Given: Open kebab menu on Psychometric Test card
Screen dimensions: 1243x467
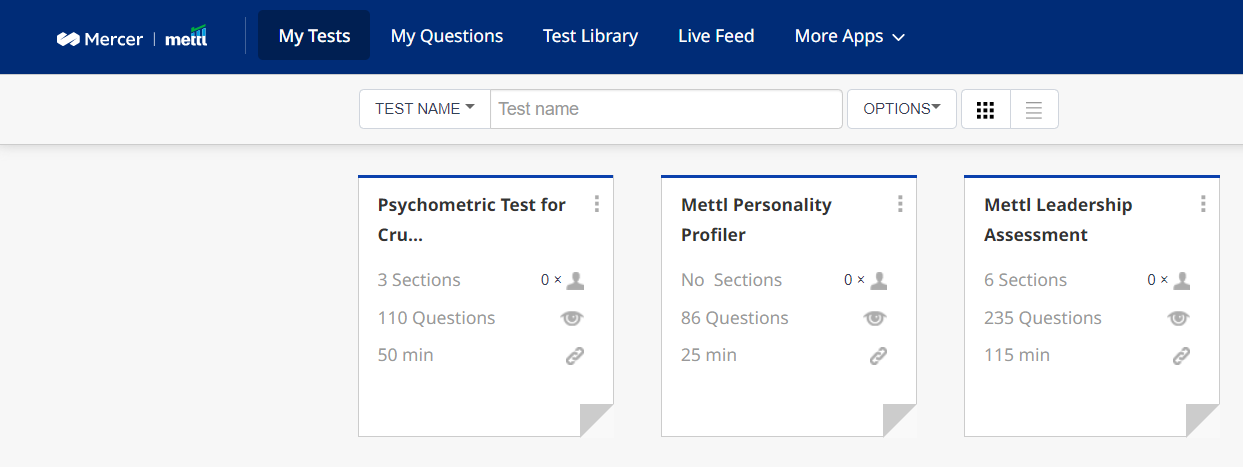Looking at the screenshot, I should 597,204.
